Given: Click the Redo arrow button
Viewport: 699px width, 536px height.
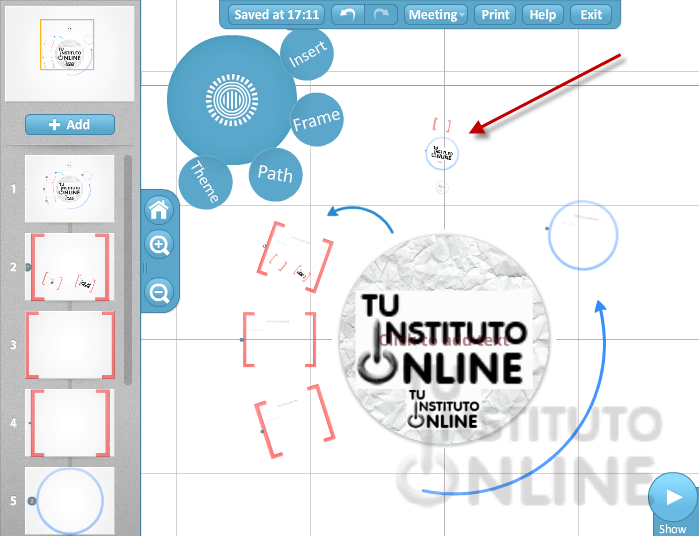Looking at the screenshot, I should coord(381,15).
